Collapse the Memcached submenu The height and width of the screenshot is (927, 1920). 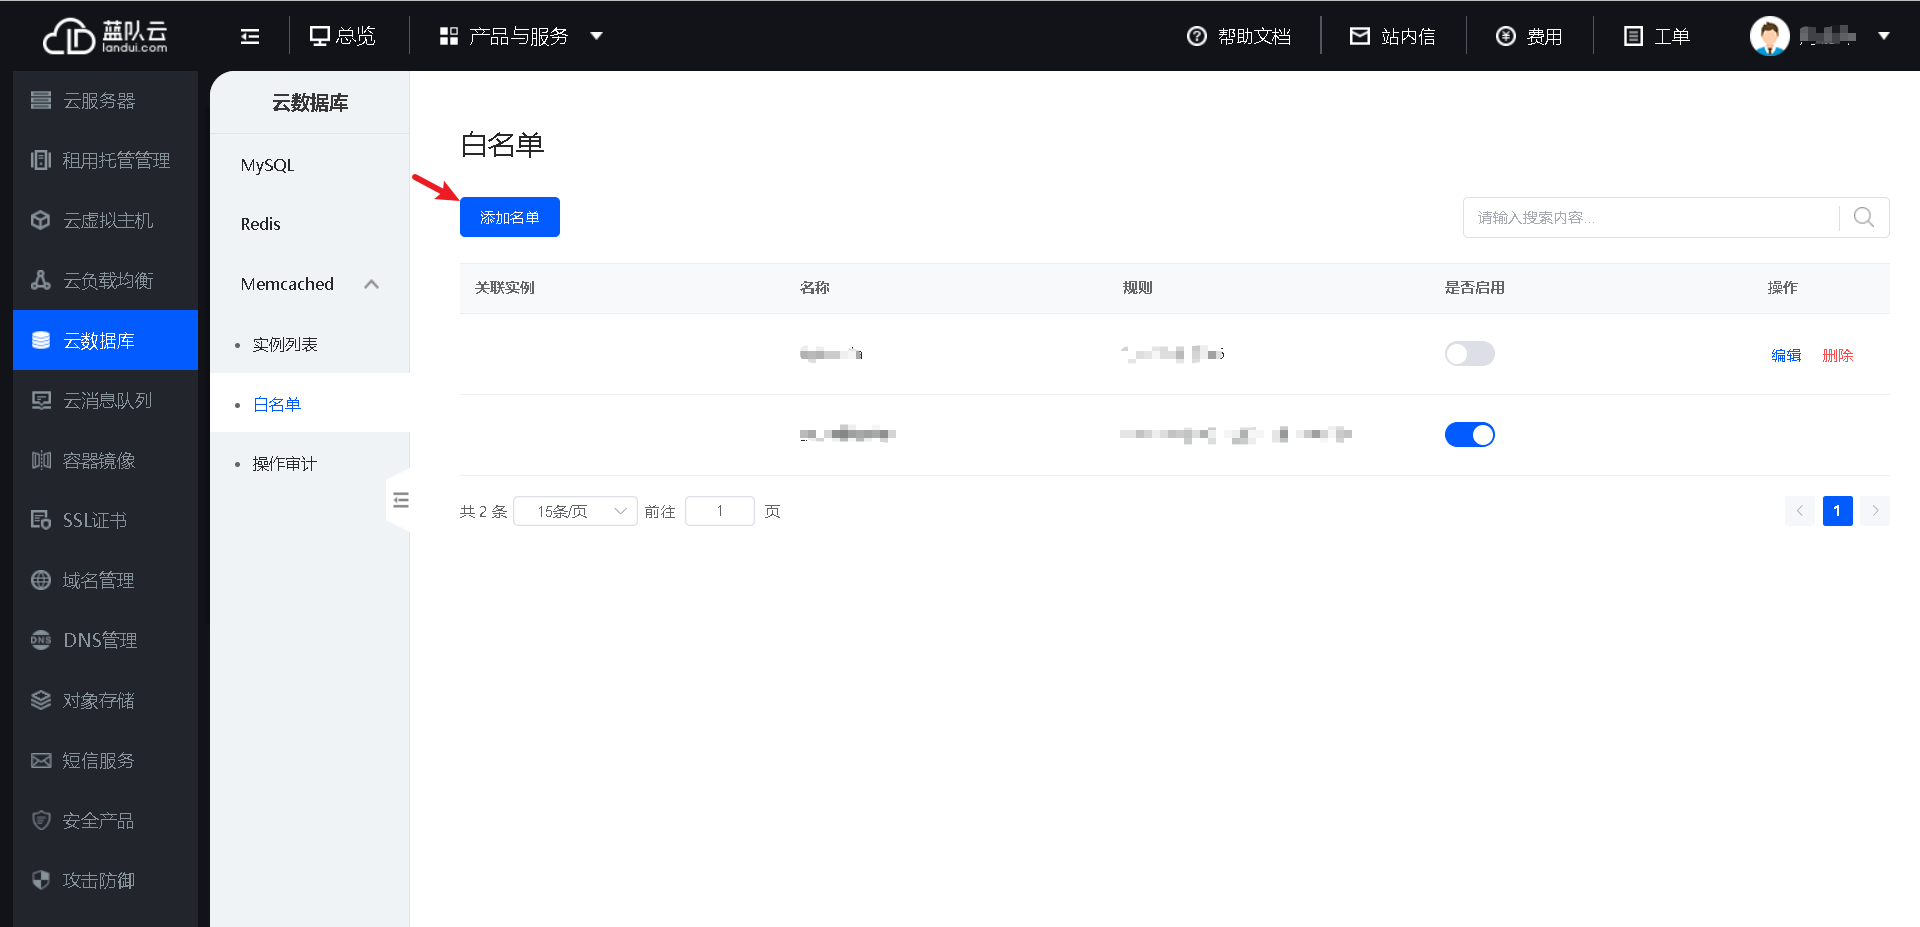pos(371,284)
